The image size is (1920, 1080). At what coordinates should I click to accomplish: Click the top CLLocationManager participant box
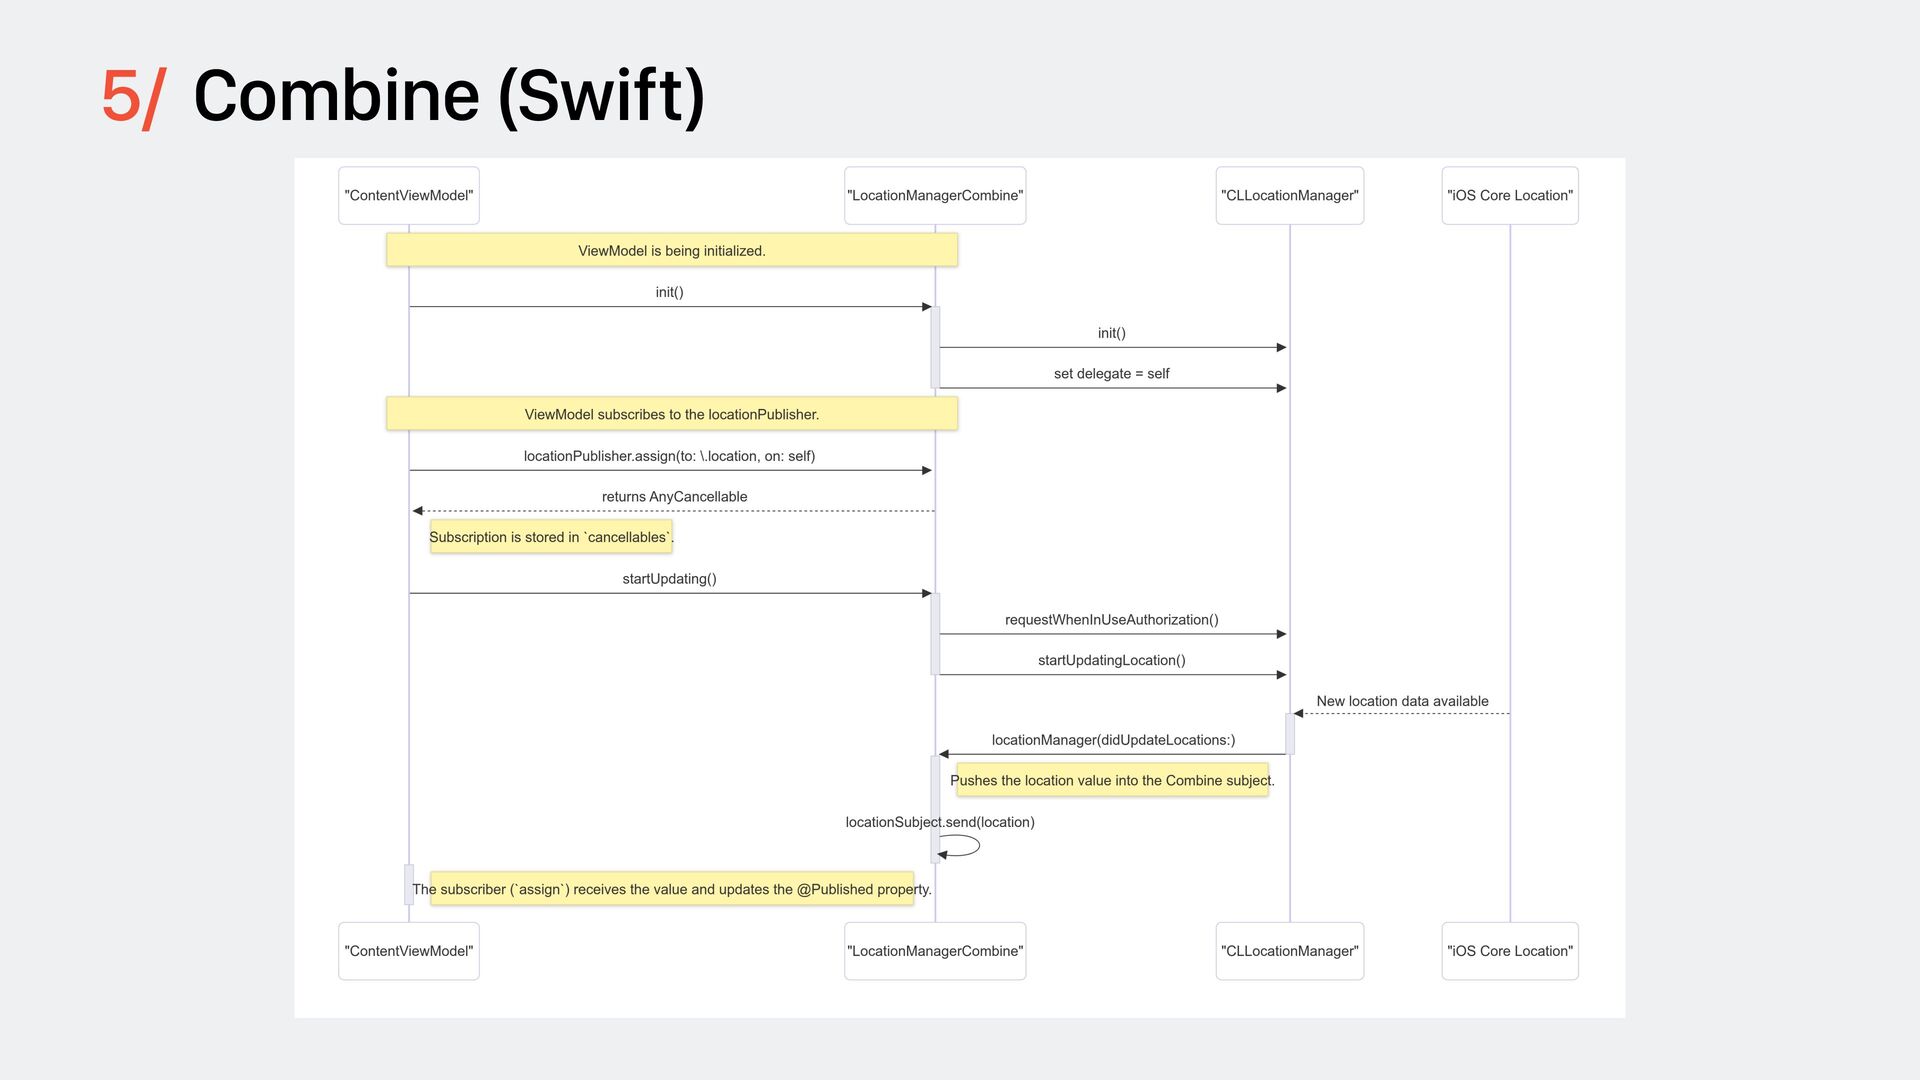click(x=1289, y=195)
